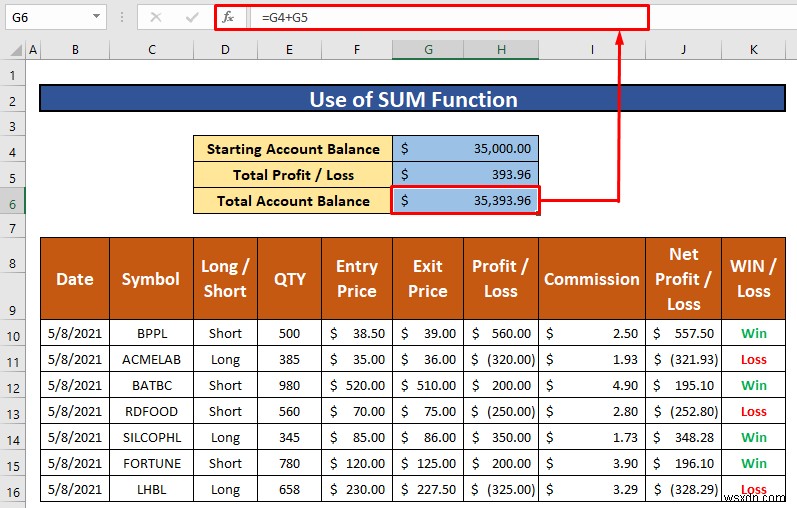
Task: Click the 'Symbol' table header
Action: point(151,279)
